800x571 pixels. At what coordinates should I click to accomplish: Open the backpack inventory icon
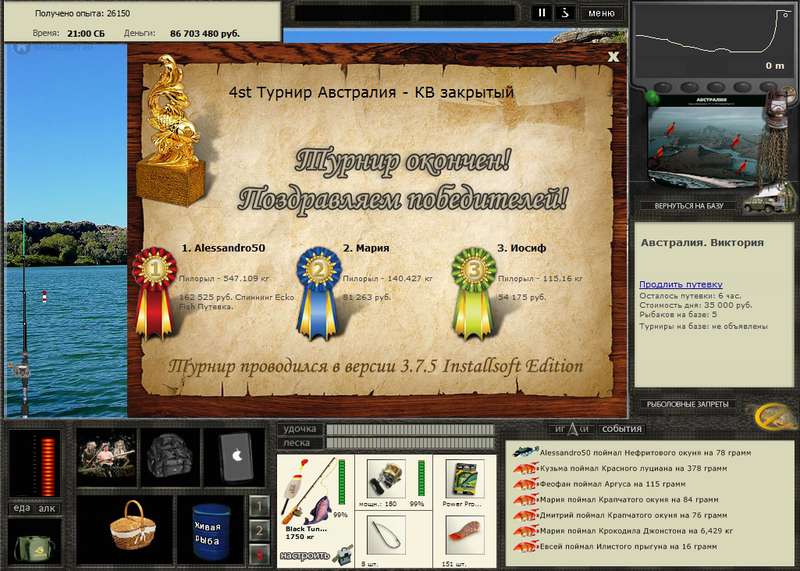point(170,457)
